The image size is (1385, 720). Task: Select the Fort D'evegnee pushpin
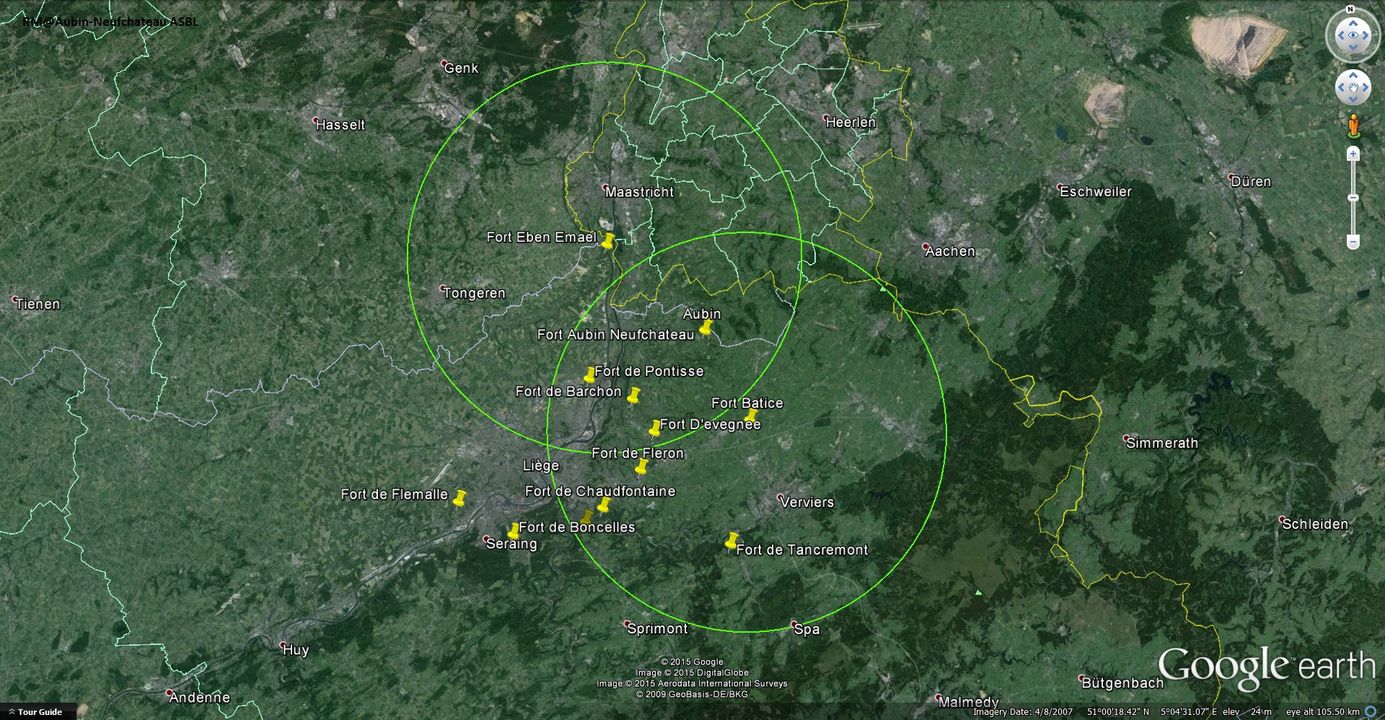coord(655,427)
